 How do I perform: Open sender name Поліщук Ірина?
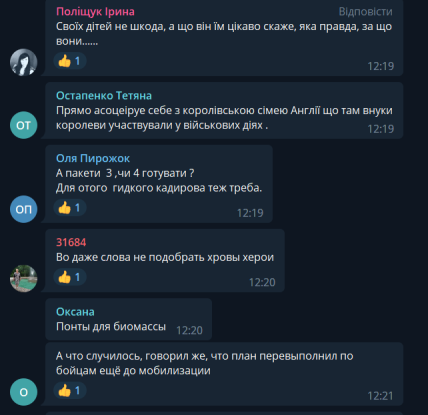point(95,12)
